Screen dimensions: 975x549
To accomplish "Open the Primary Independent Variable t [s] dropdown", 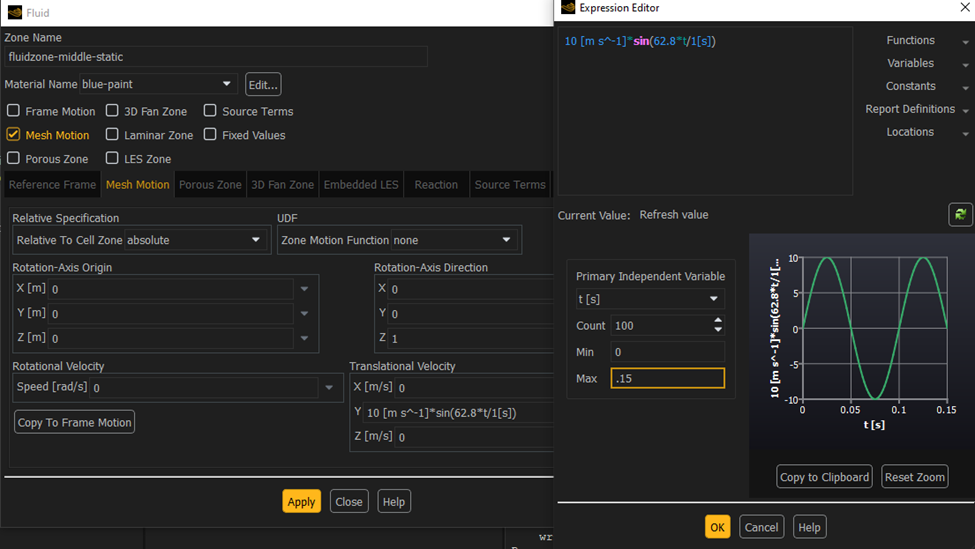I will click(x=650, y=299).
